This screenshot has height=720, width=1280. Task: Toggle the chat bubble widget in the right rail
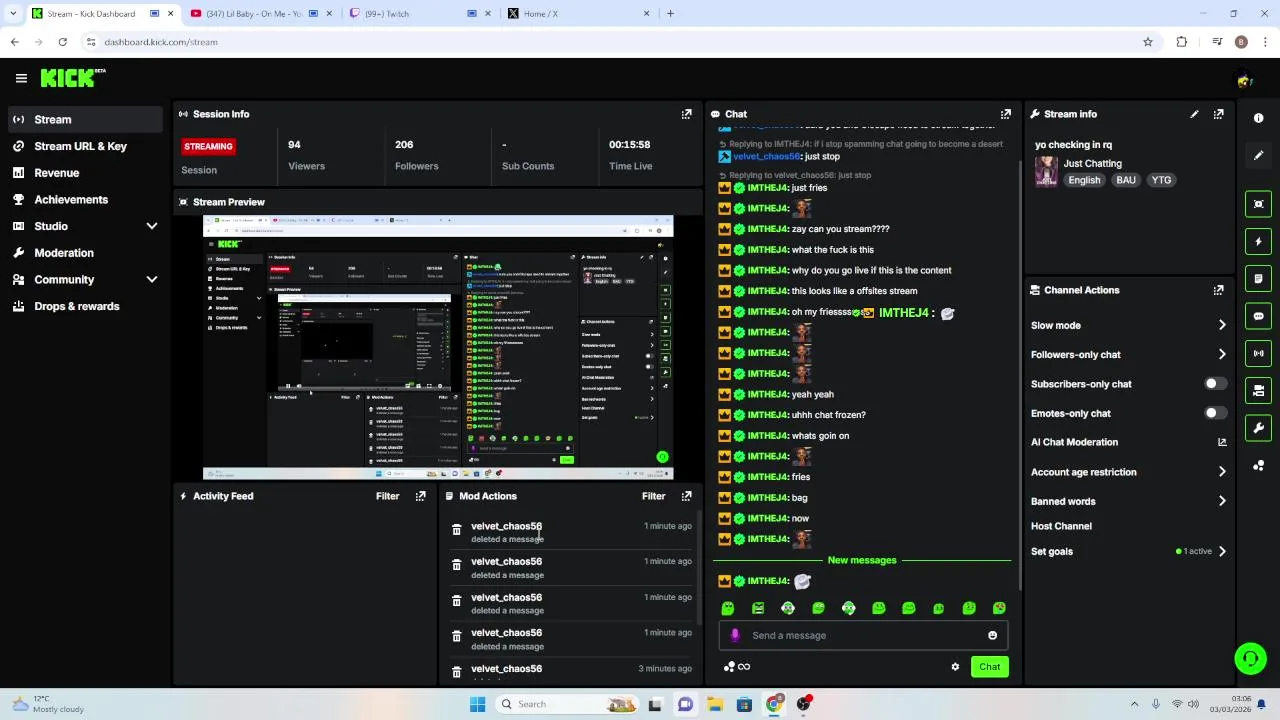pyautogui.click(x=1258, y=316)
